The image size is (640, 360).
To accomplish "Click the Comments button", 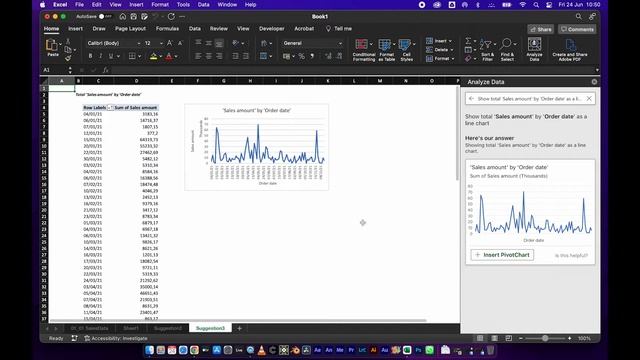I will (577, 29).
